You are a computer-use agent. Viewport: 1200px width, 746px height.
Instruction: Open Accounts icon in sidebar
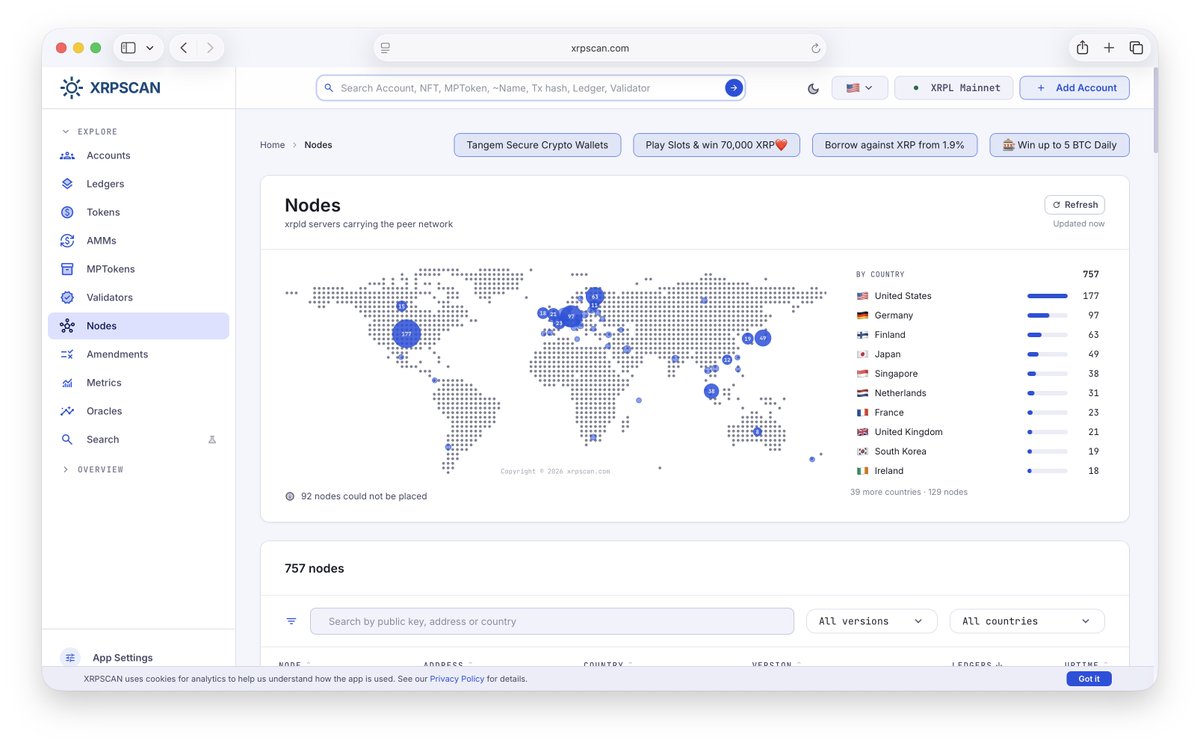[x=67, y=156]
